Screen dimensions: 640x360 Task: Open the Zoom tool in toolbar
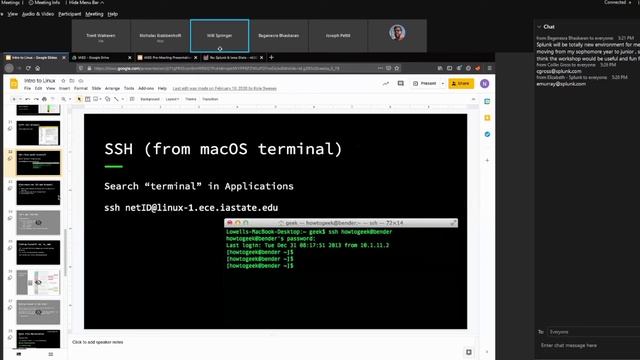click(x=64, y=99)
